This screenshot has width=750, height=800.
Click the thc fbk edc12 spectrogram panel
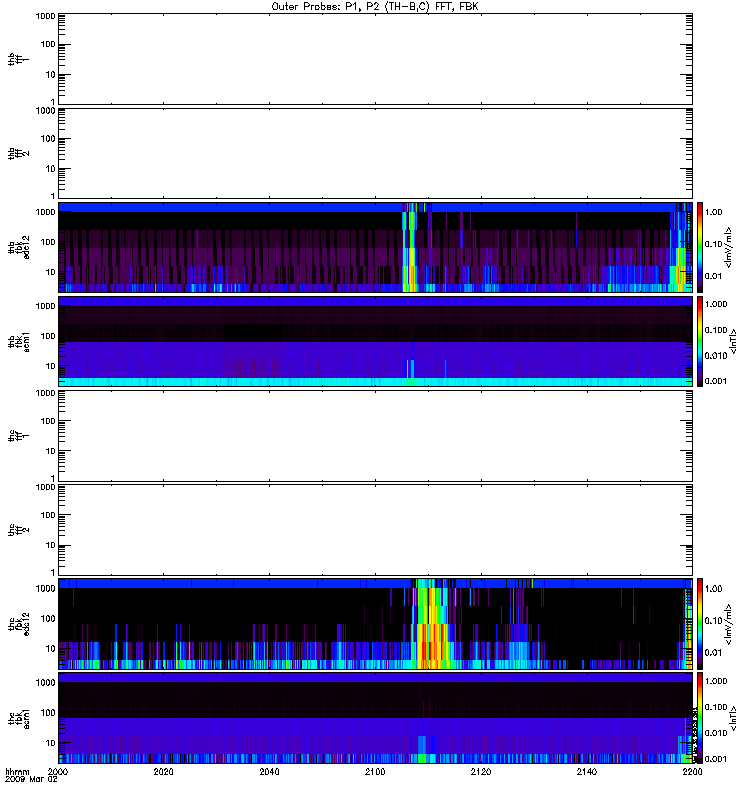pos(375,624)
